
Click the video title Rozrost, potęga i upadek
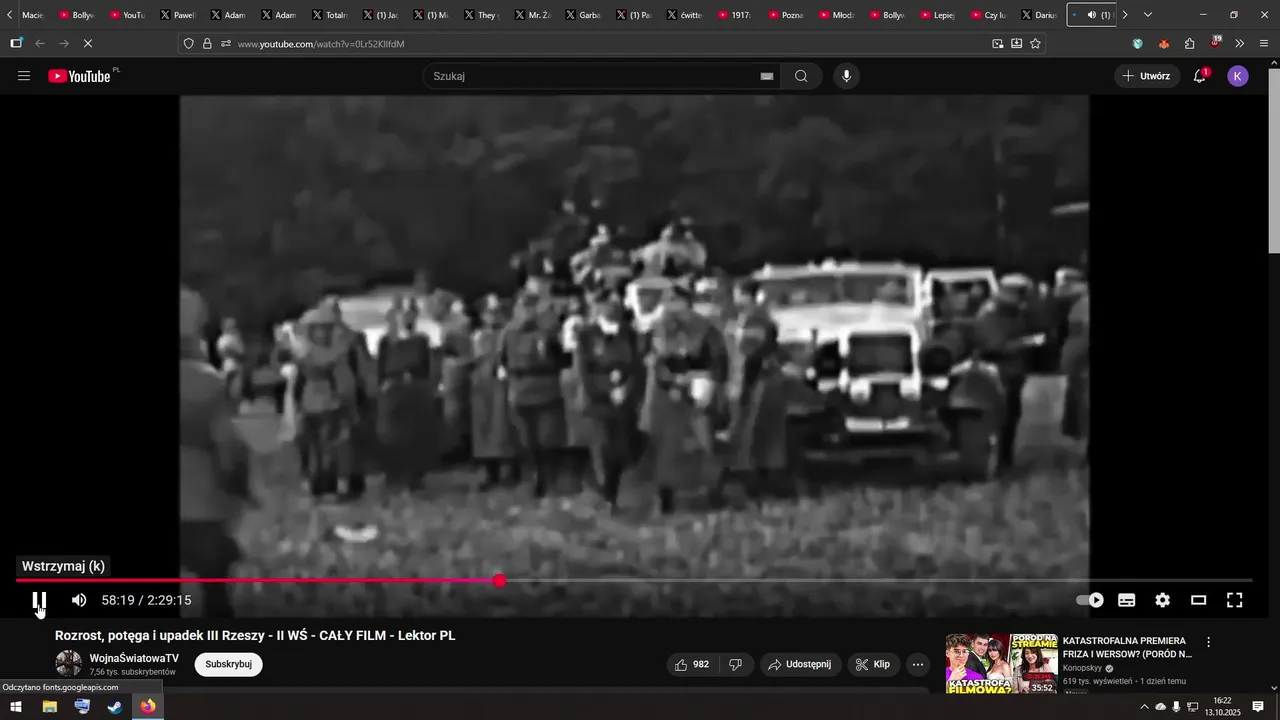coord(255,635)
